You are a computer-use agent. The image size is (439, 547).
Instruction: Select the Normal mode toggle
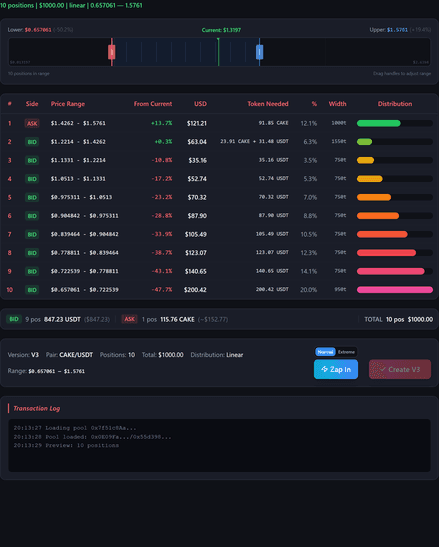tap(325, 352)
